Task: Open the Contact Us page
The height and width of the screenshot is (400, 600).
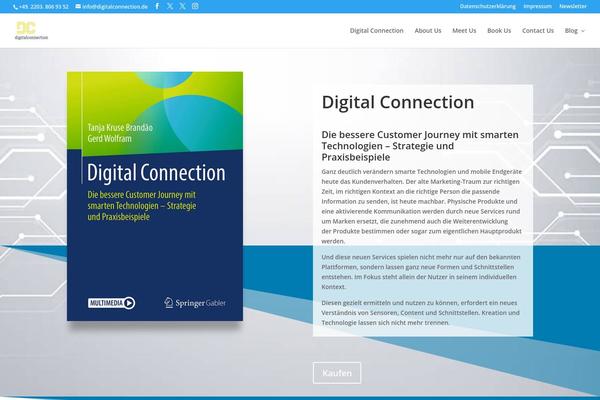Action: point(538,31)
